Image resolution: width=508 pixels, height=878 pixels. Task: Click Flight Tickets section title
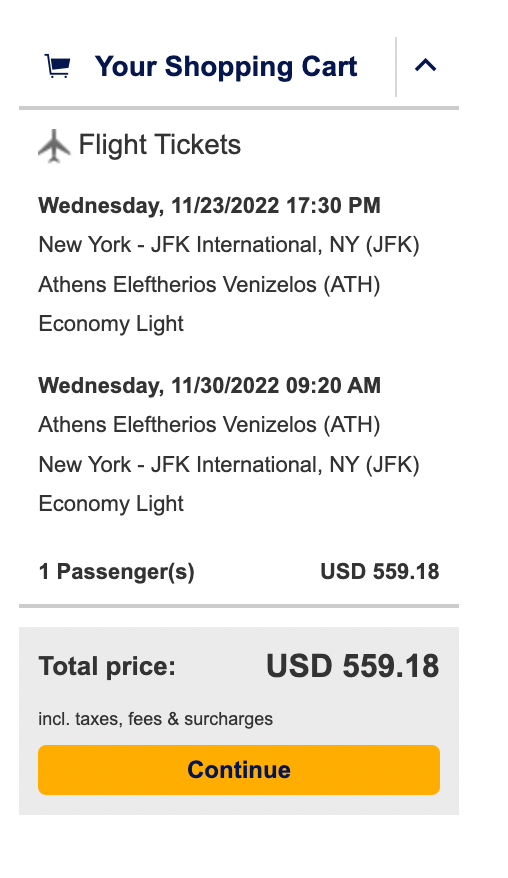click(160, 145)
